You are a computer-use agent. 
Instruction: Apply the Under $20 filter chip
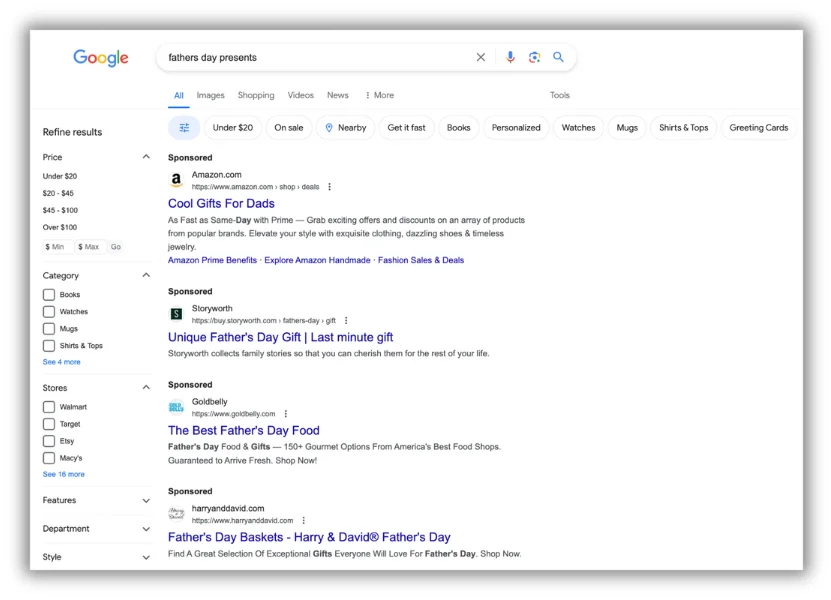pyautogui.click(x=233, y=128)
